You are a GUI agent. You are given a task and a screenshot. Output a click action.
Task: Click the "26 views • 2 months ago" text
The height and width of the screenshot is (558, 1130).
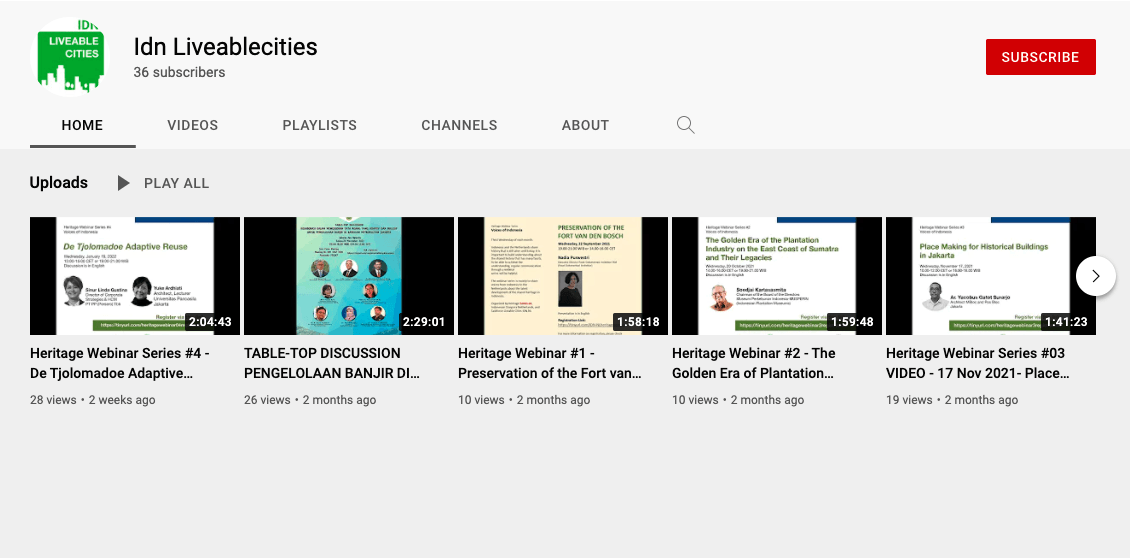click(x=310, y=399)
